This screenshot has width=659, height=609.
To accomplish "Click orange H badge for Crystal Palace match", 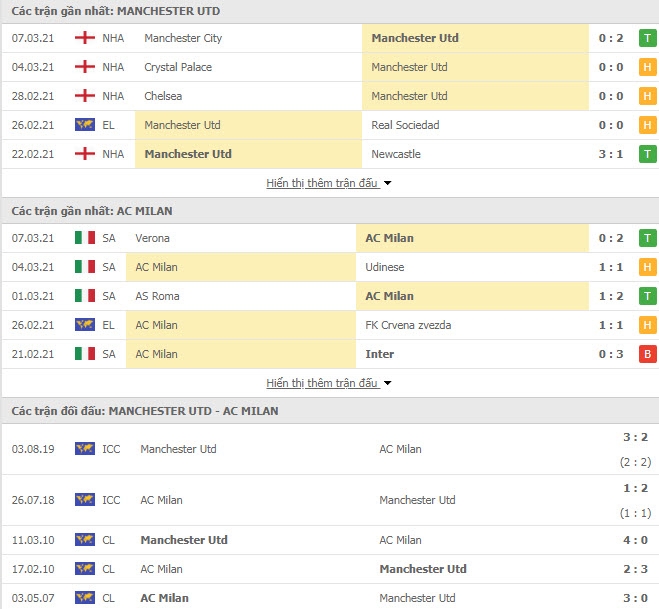I will pos(647,67).
